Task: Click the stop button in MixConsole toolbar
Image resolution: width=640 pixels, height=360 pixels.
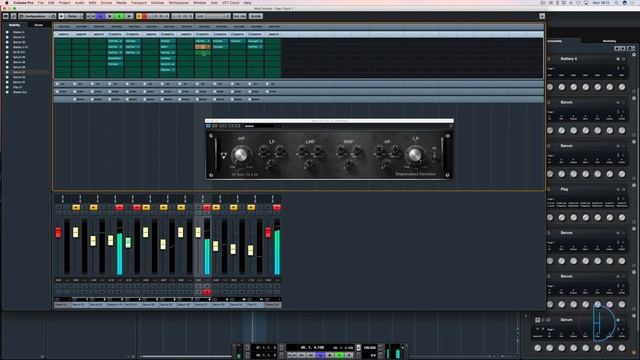Action: [110, 16]
